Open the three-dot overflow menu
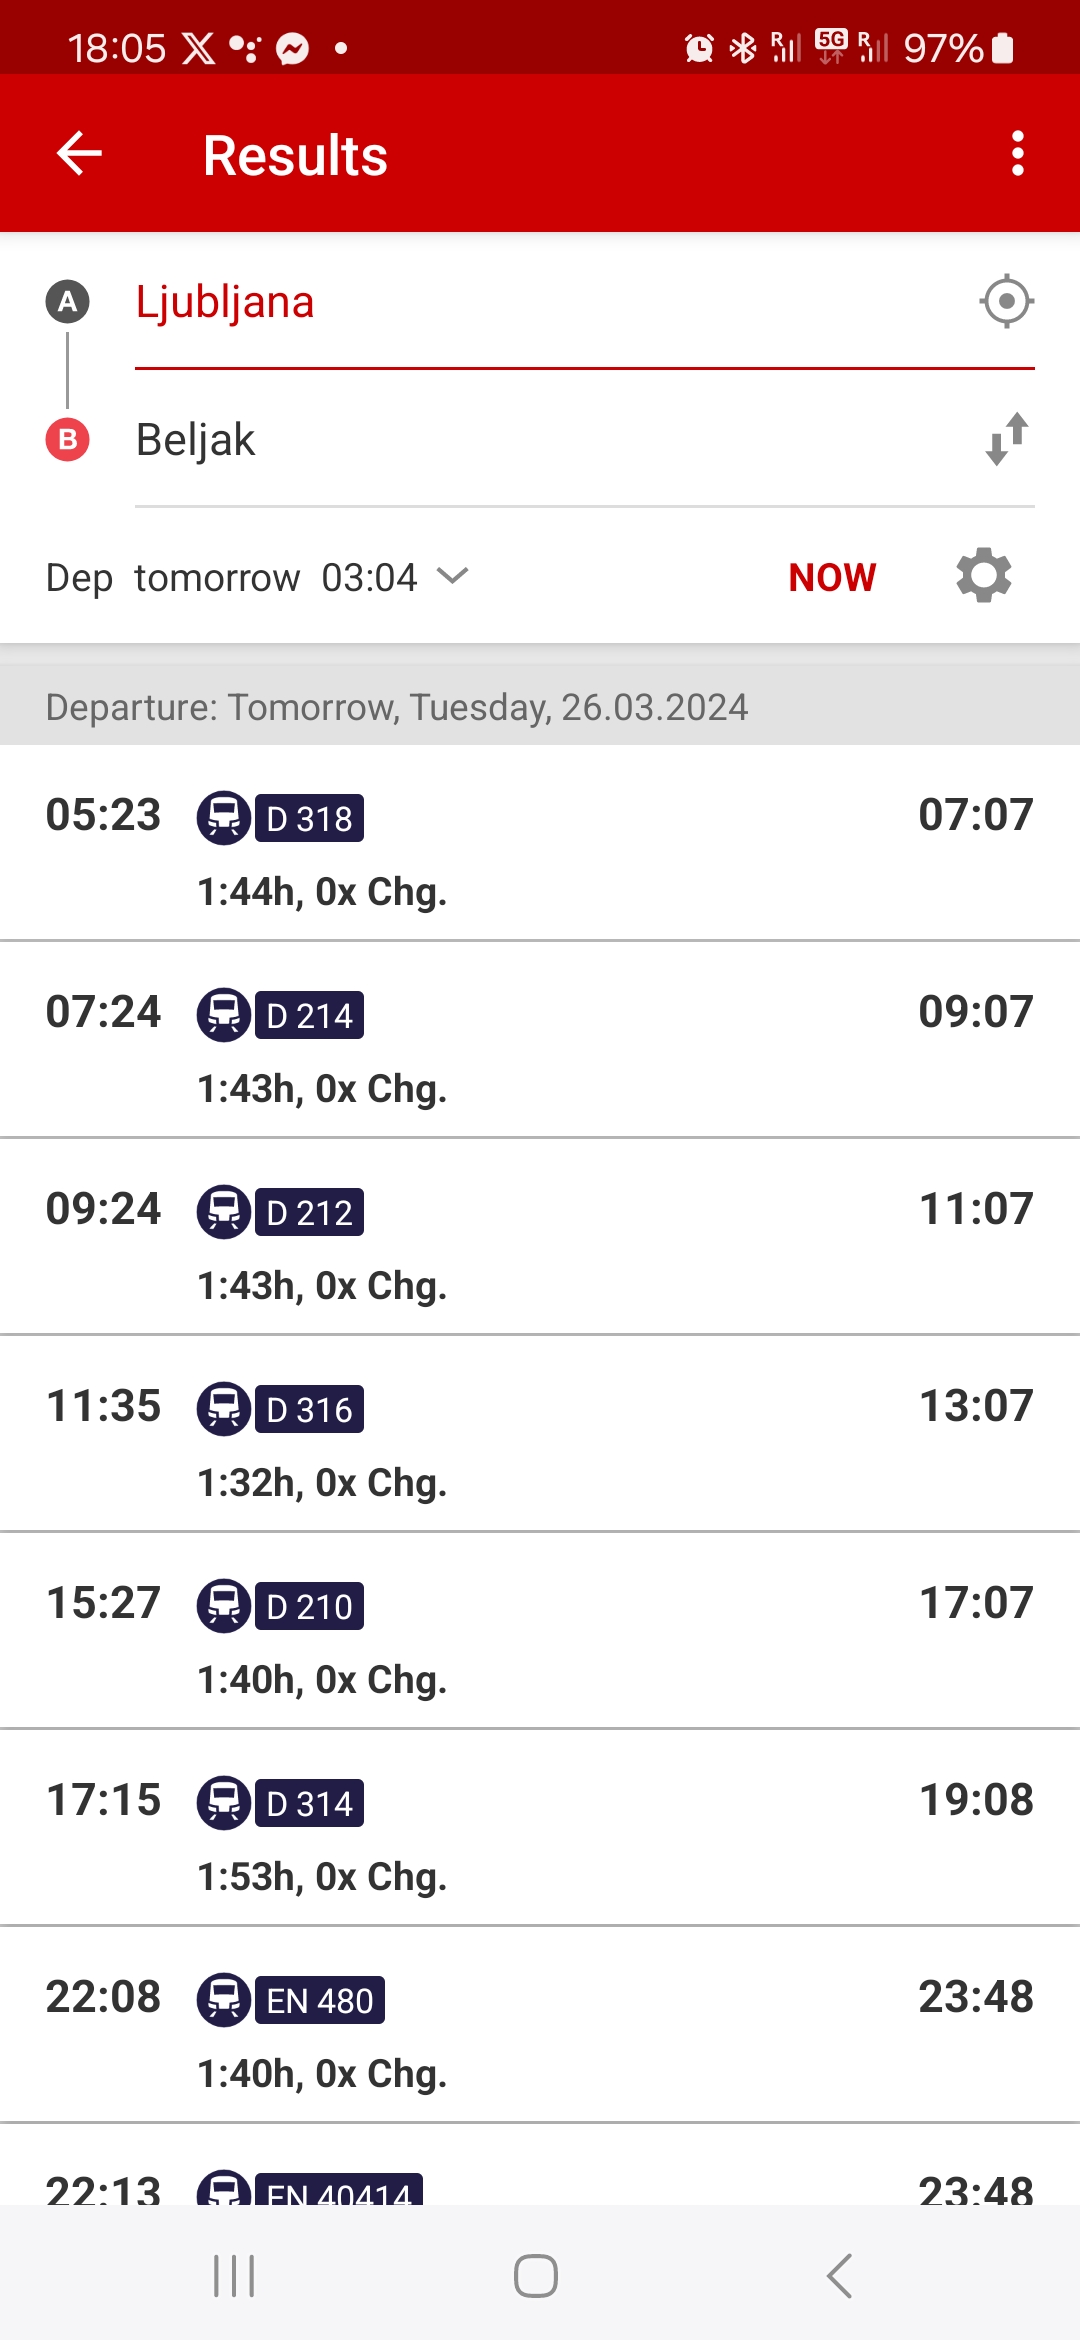Image resolution: width=1080 pixels, height=2340 pixels. click(1017, 154)
